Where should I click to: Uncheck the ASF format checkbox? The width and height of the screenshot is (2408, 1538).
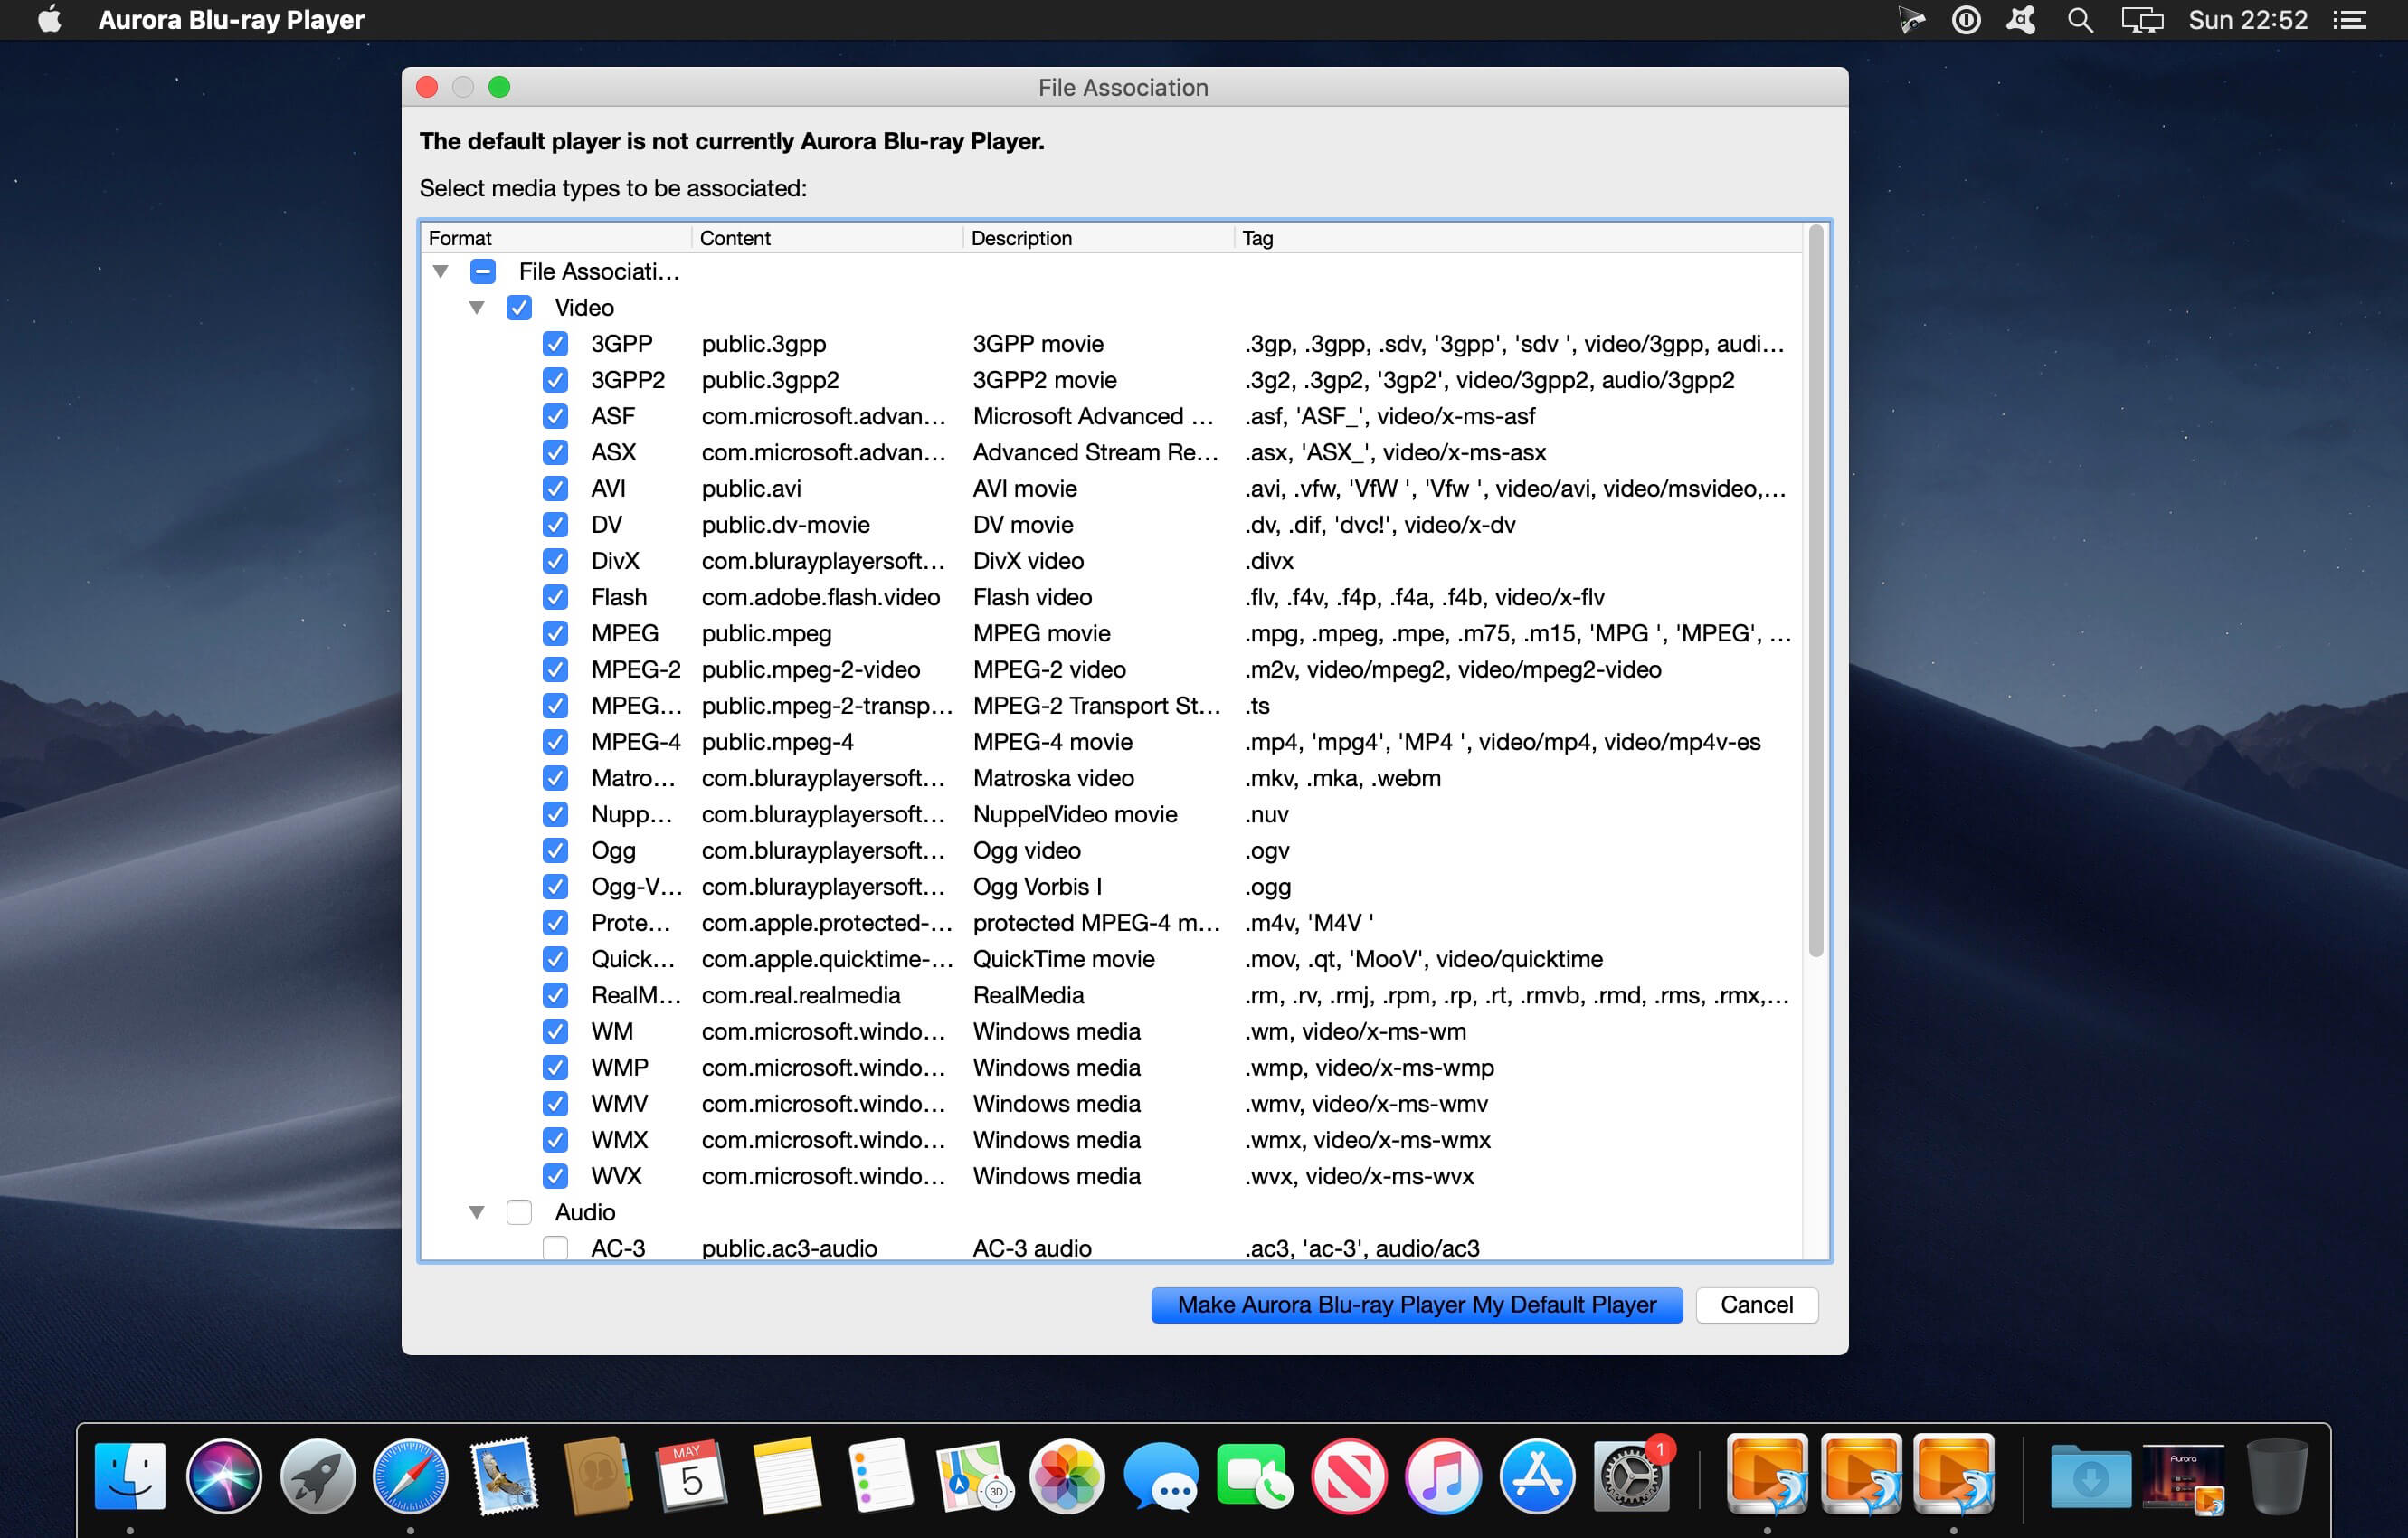pos(555,416)
